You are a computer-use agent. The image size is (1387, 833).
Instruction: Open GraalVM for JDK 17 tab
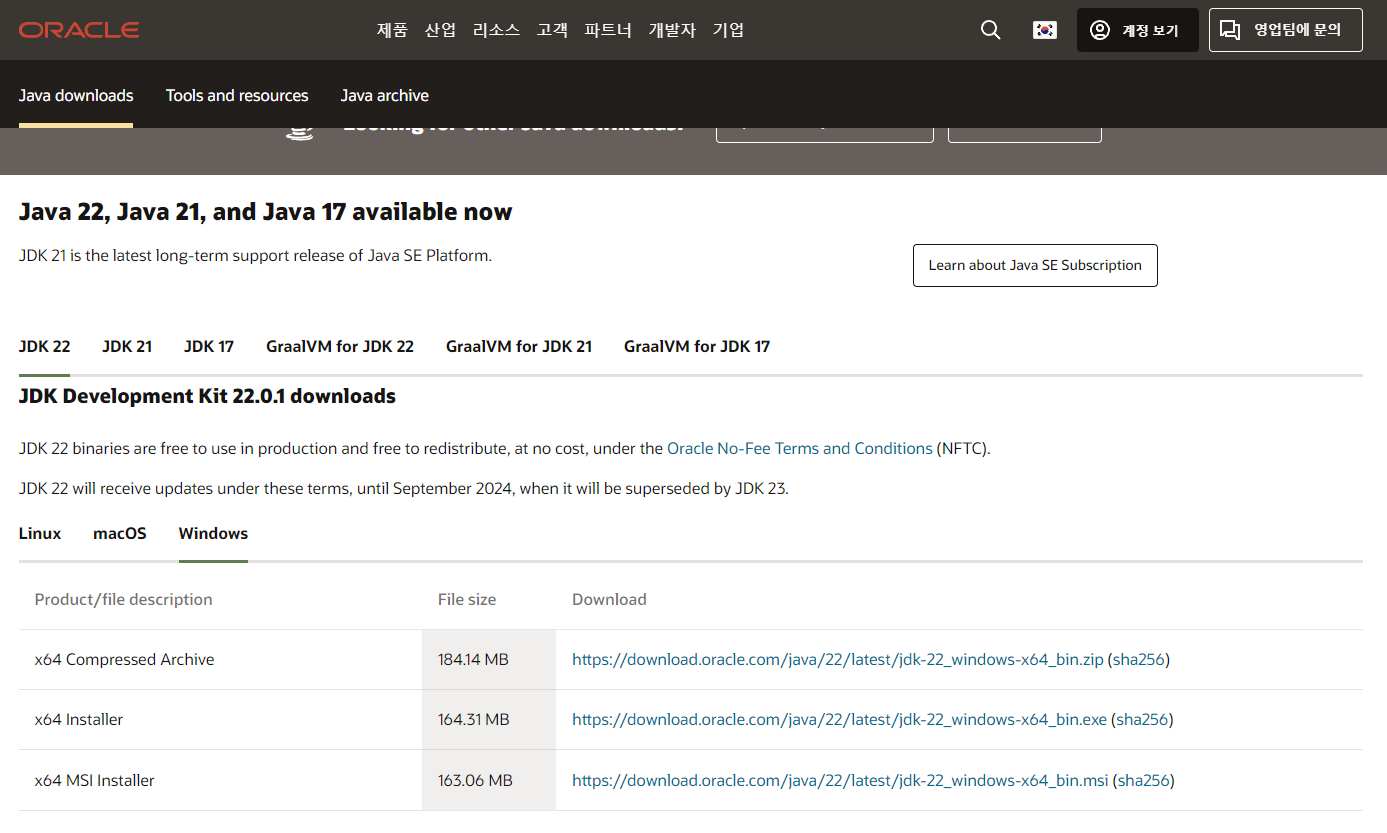(x=697, y=346)
